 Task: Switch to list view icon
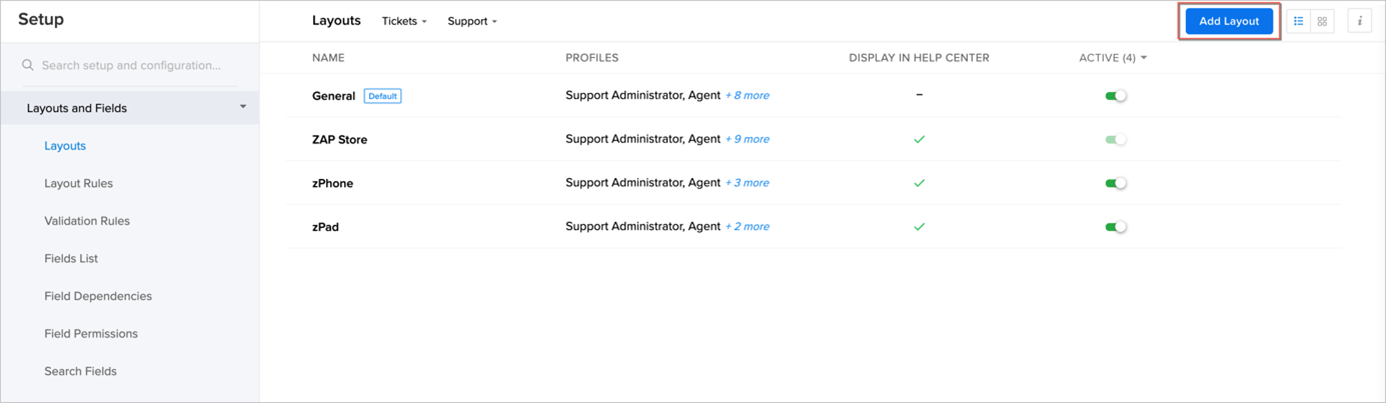click(x=1299, y=21)
